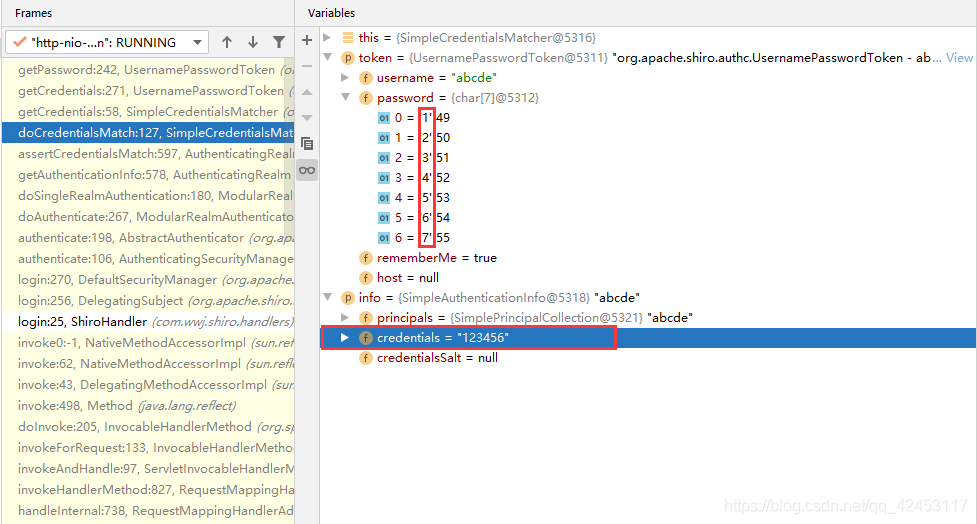Click the object icon beside 'this'

click(348, 38)
